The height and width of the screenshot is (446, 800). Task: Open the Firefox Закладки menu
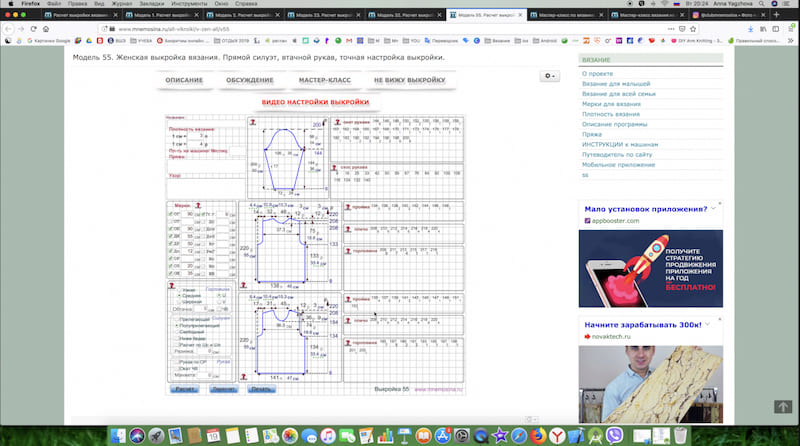152,4
